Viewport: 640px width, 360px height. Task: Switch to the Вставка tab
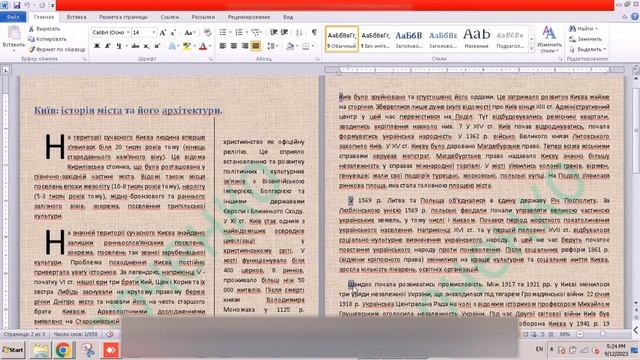click(76, 17)
